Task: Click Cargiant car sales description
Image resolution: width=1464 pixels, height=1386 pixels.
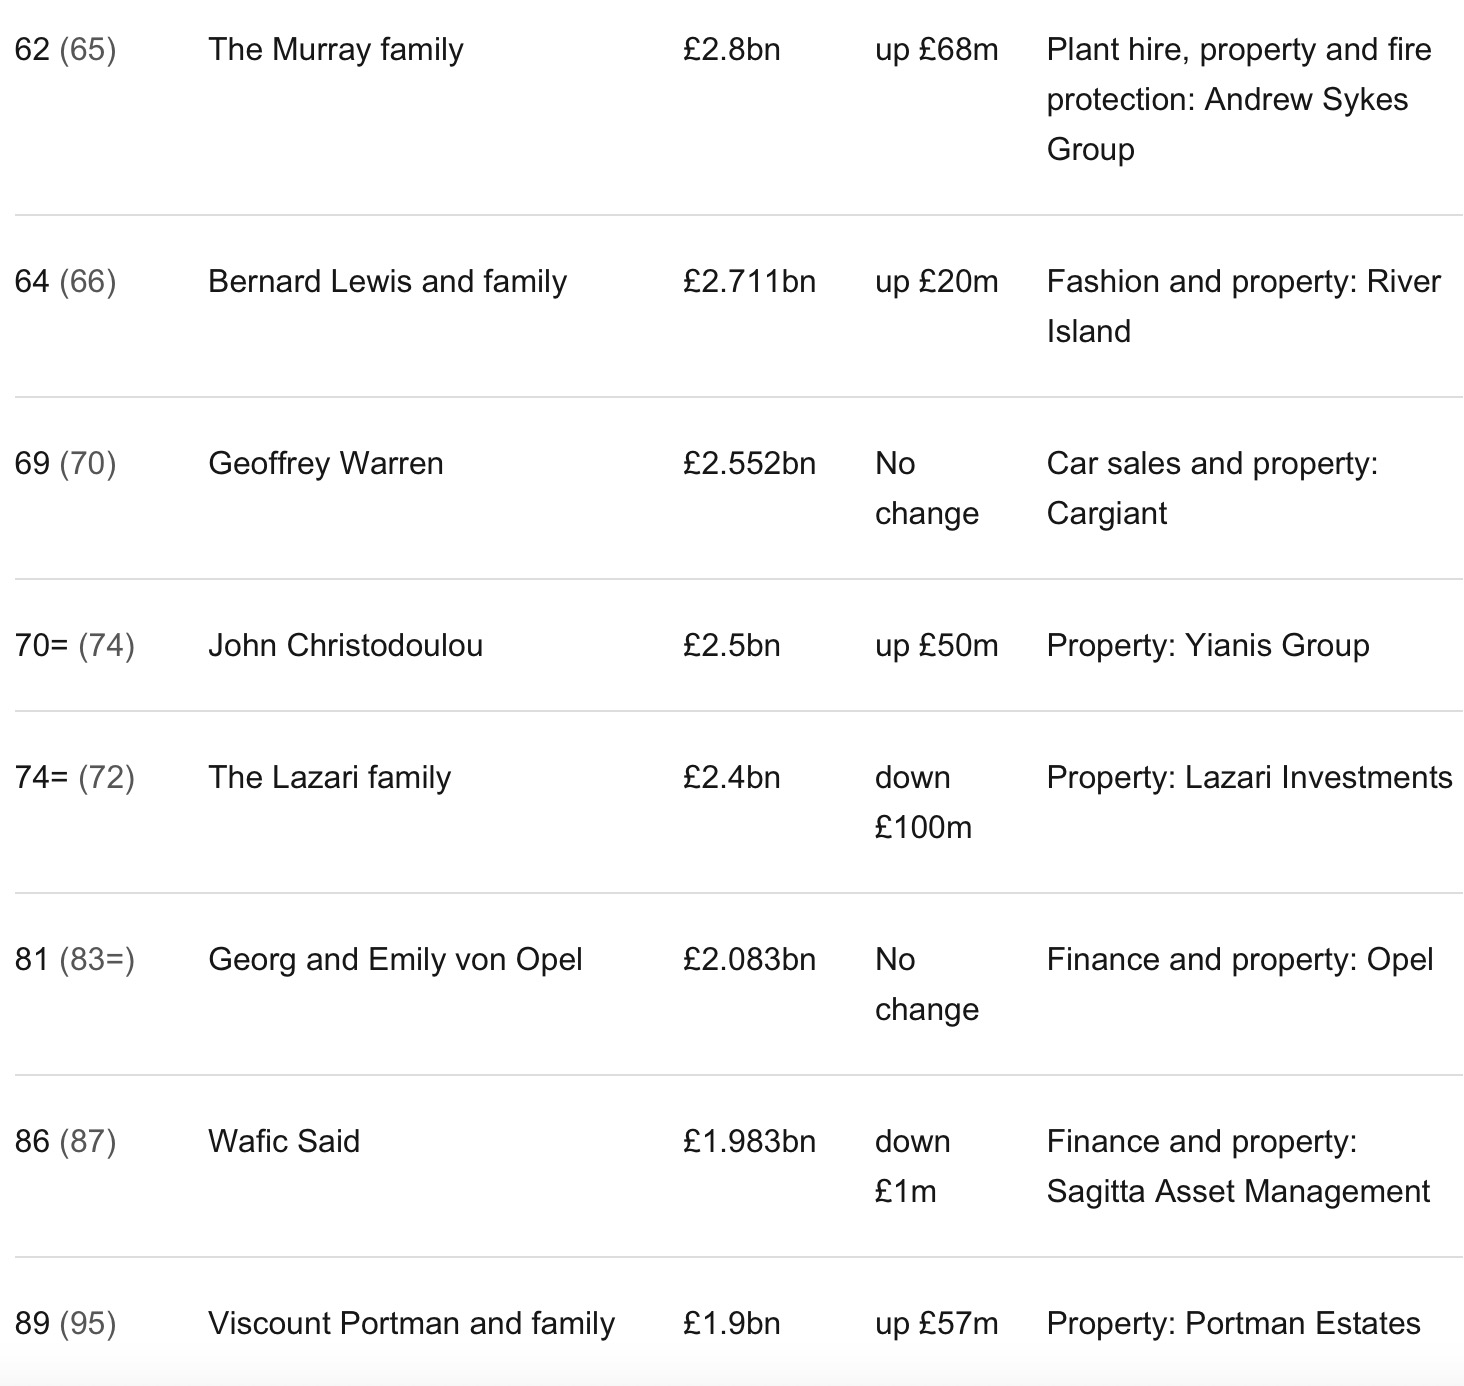Action: pos(1212,489)
